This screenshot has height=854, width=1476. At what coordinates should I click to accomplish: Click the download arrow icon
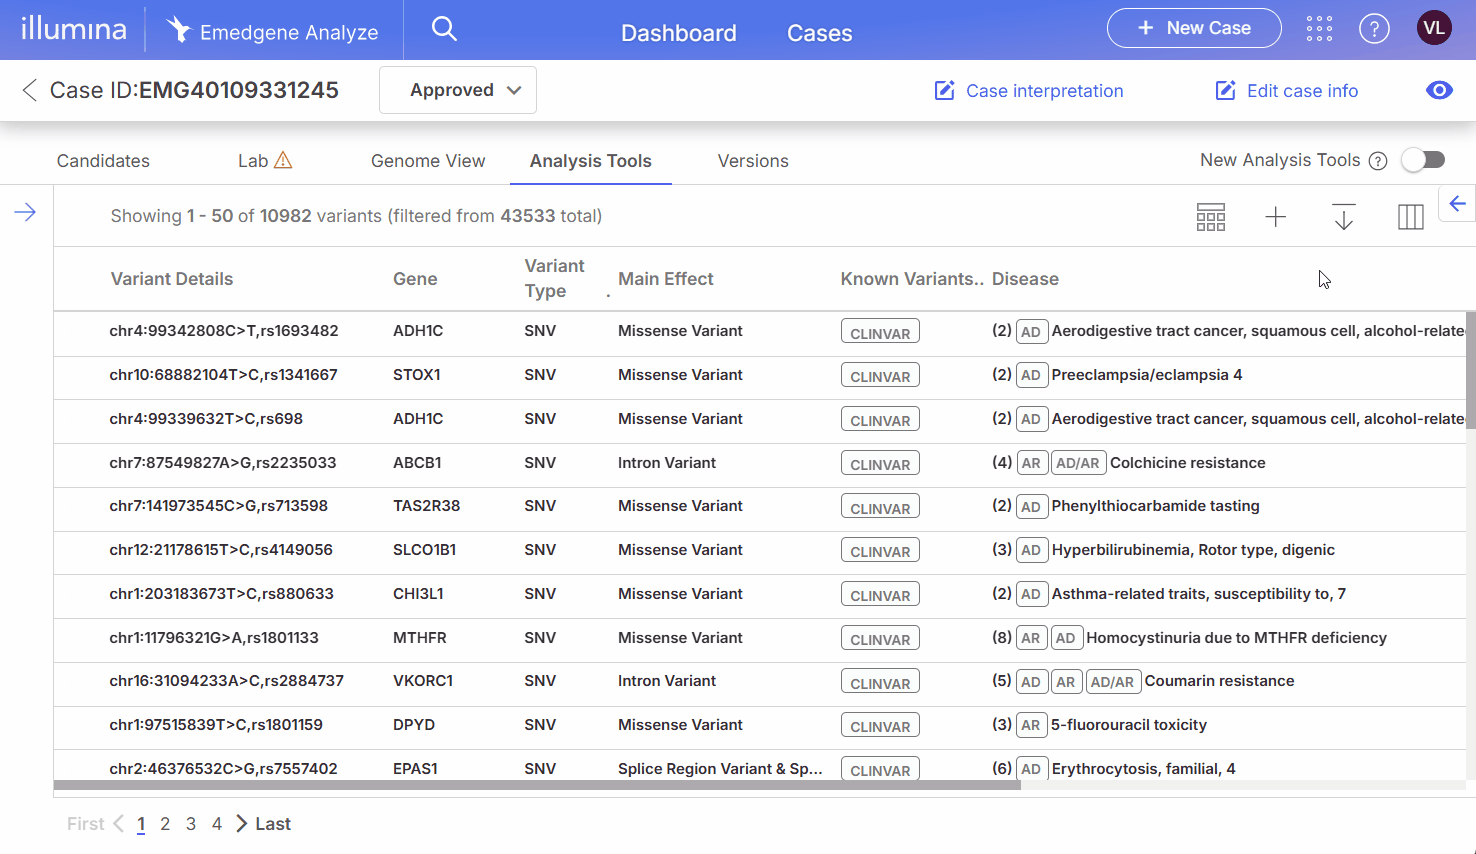click(x=1344, y=217)
